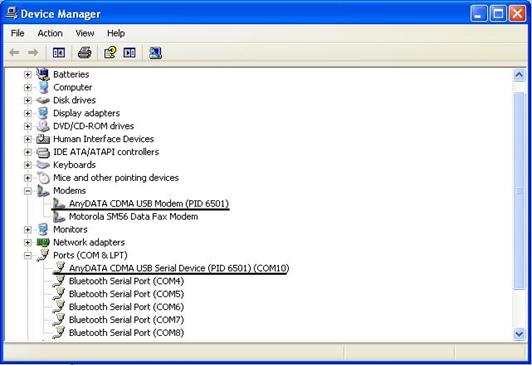Open the File menu
Viewport: 532px width, 365px height.
tap(18, 33)
